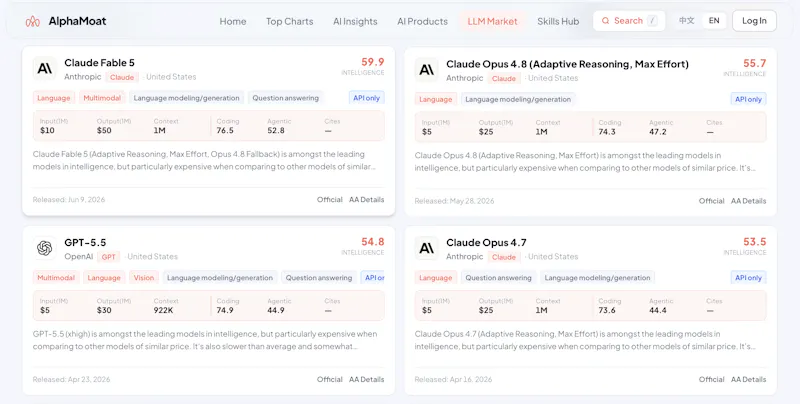Open Official link for Claude Opus 4.7

coord(712,380)
